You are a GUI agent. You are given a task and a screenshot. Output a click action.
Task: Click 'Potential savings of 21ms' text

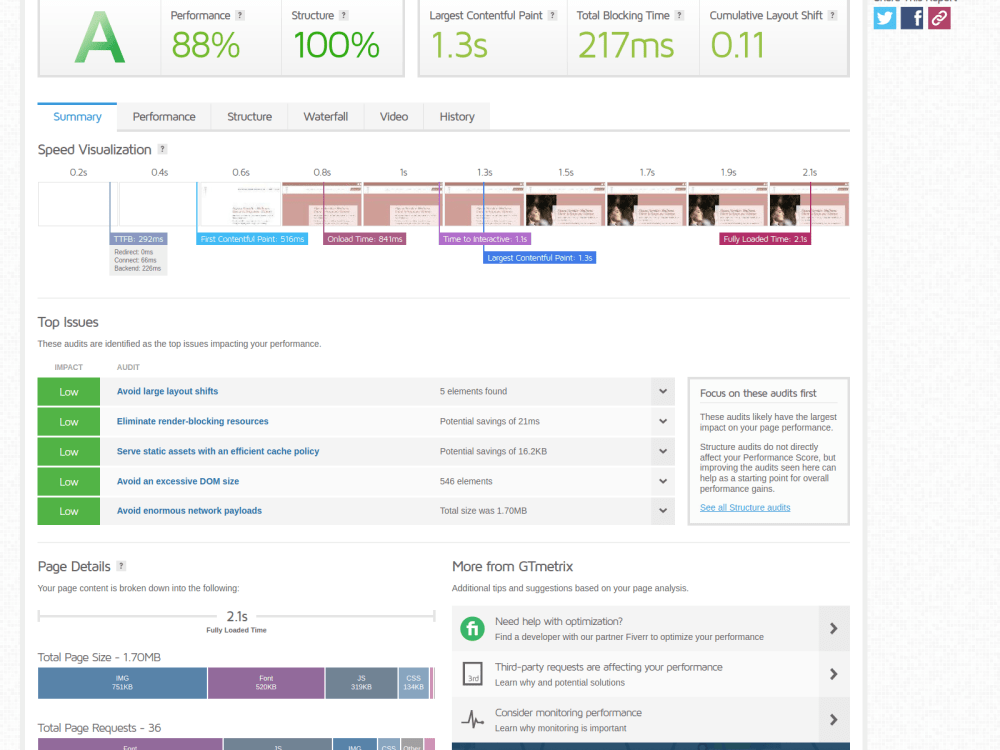coord(490,422)
